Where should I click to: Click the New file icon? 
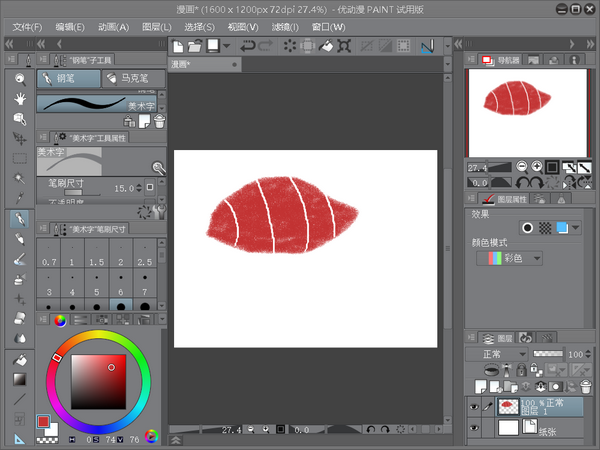[177, 46]
